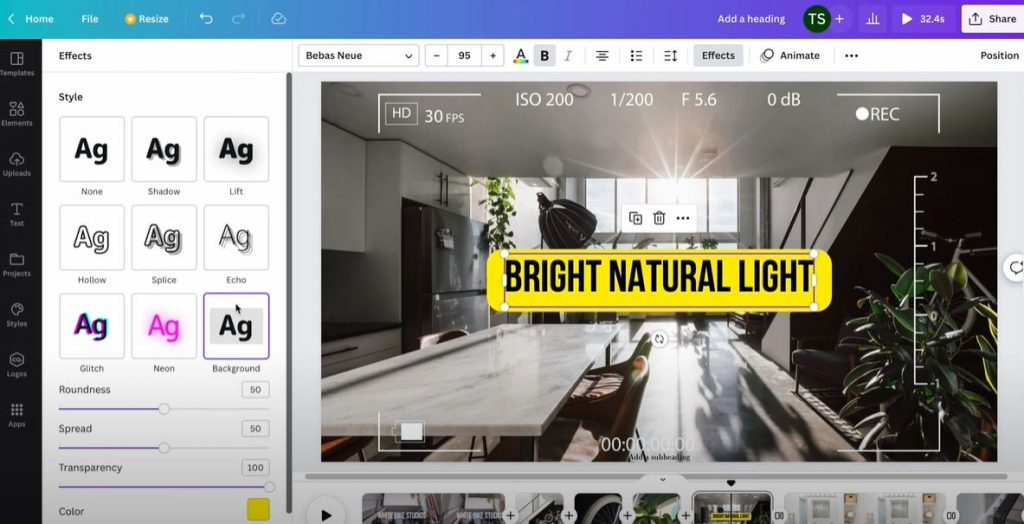The image size is (1024, 524).
Task: Adjust the Transparency slider handle
Action: click(268, 487)
